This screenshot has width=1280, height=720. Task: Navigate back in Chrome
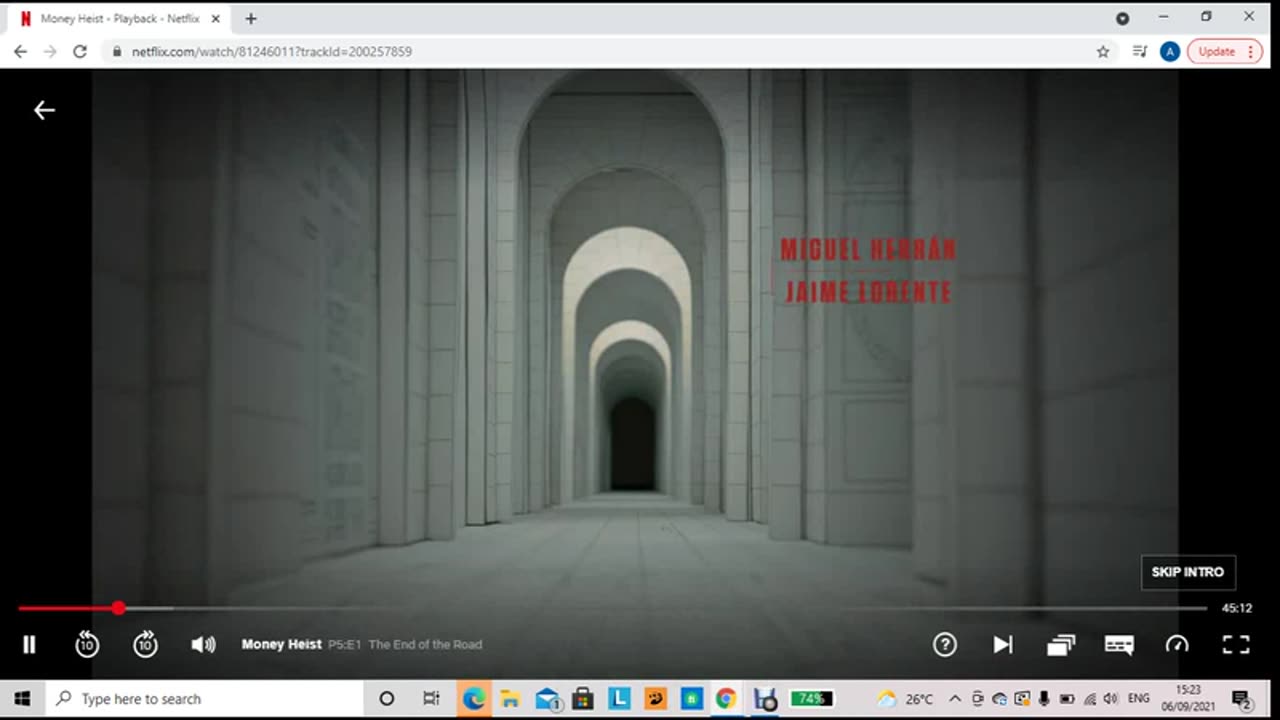[21, 51]
